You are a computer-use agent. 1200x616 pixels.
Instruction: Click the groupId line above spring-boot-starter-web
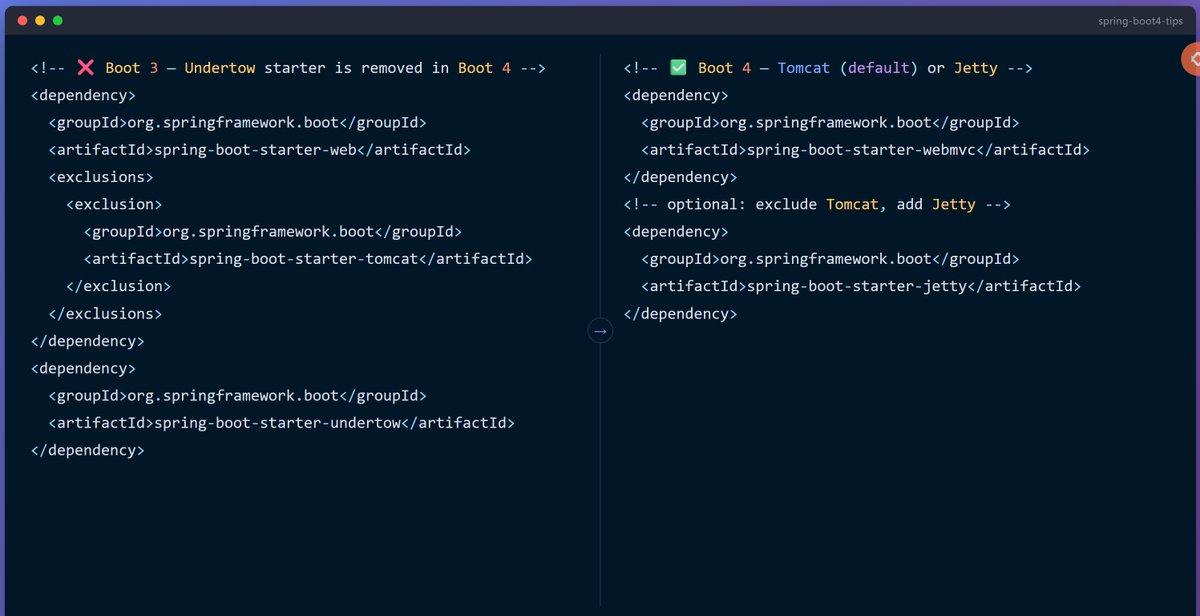237,123
